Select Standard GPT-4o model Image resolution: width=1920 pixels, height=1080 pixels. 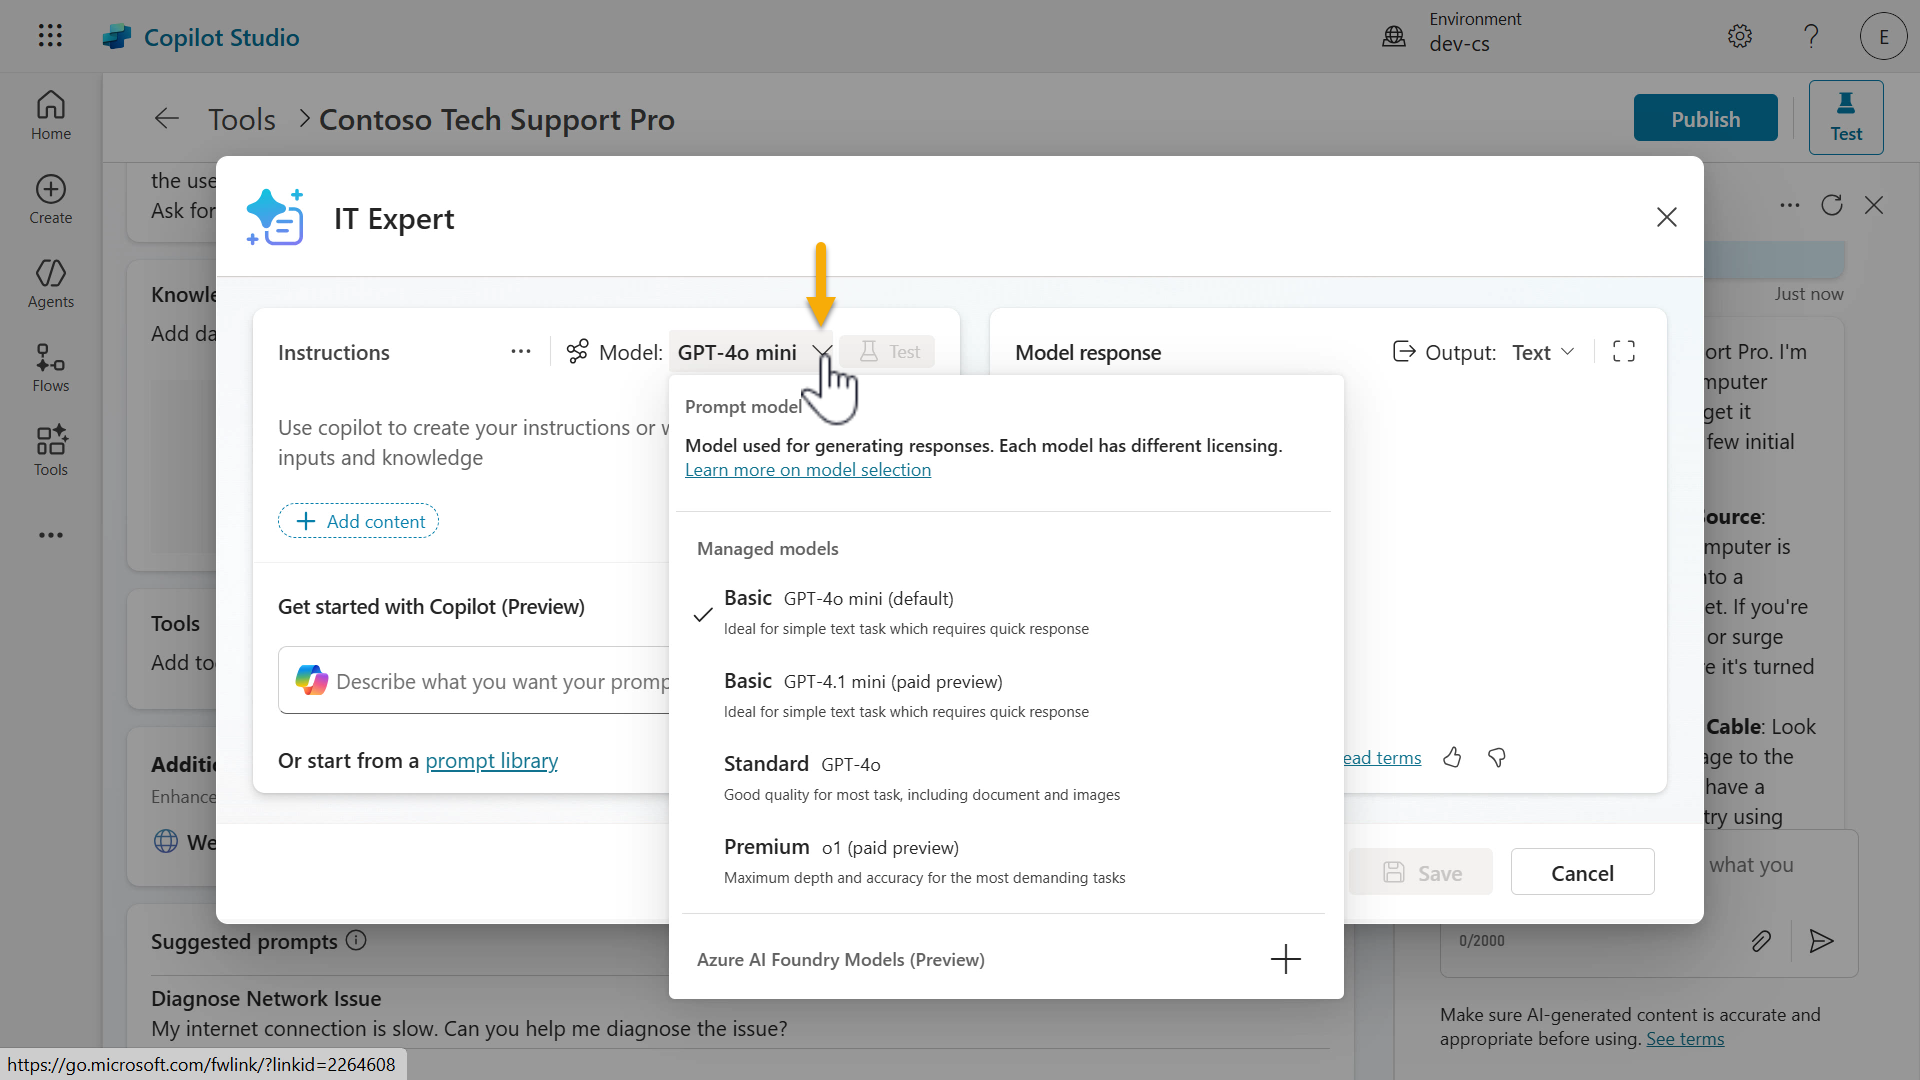pyautogui.click(x=1005, y=778)
